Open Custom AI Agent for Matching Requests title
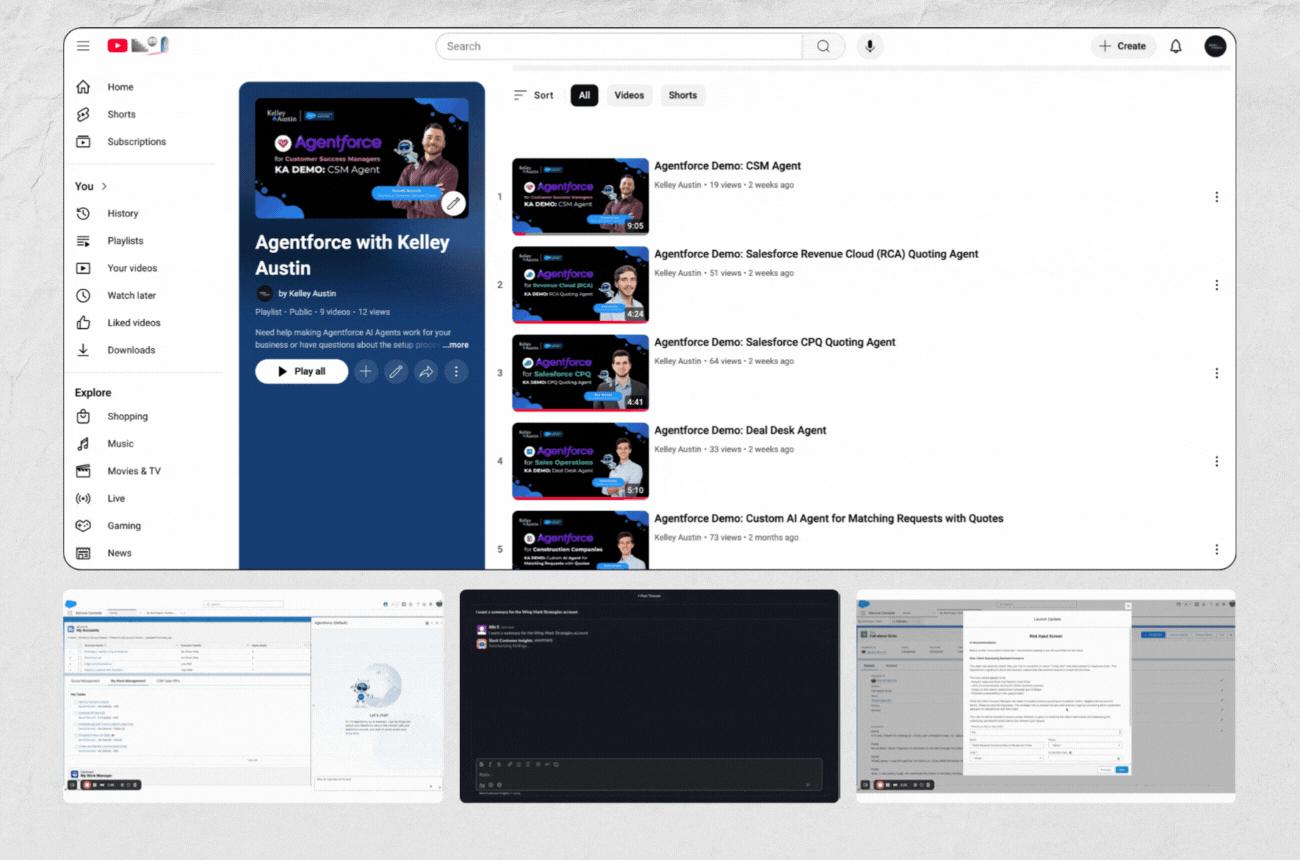Viewport: 1300px width, 860px height. coord(829,518)
